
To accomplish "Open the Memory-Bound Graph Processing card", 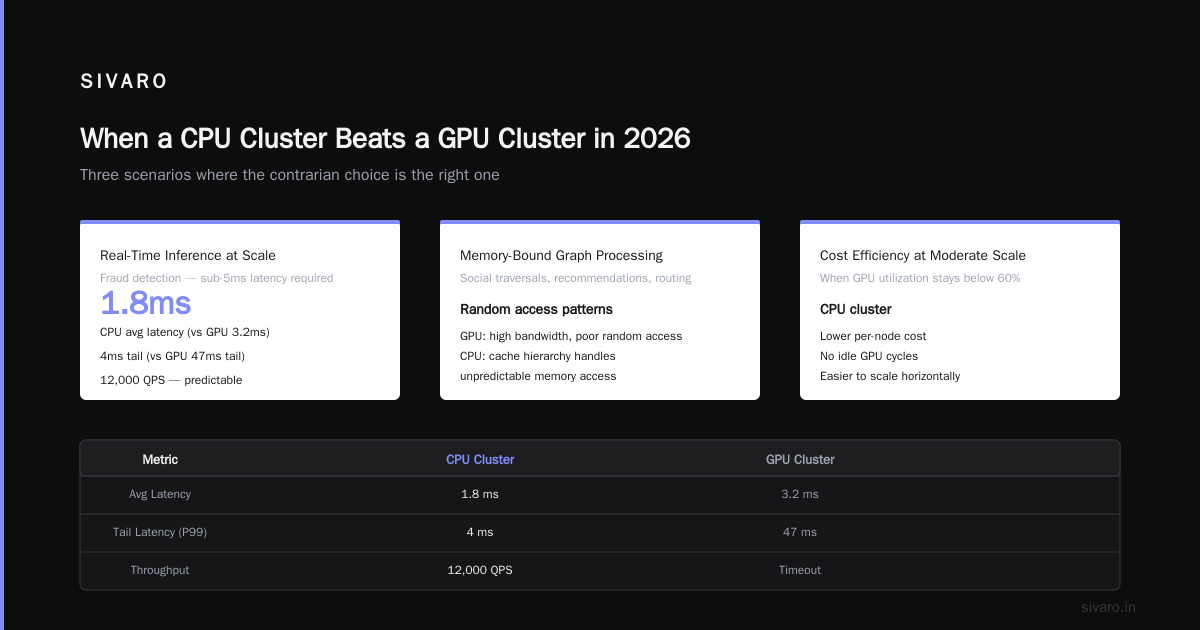I will click(600, 310).
